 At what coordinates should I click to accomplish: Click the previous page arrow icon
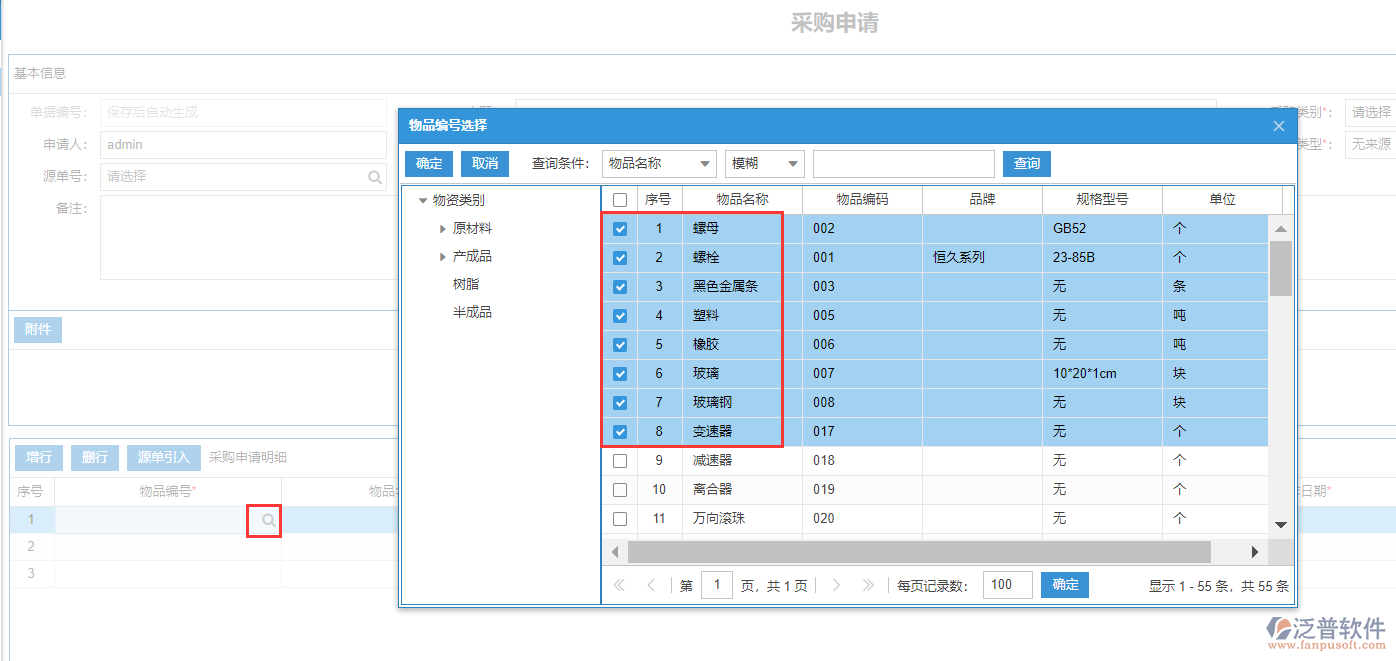coord(651,584)
